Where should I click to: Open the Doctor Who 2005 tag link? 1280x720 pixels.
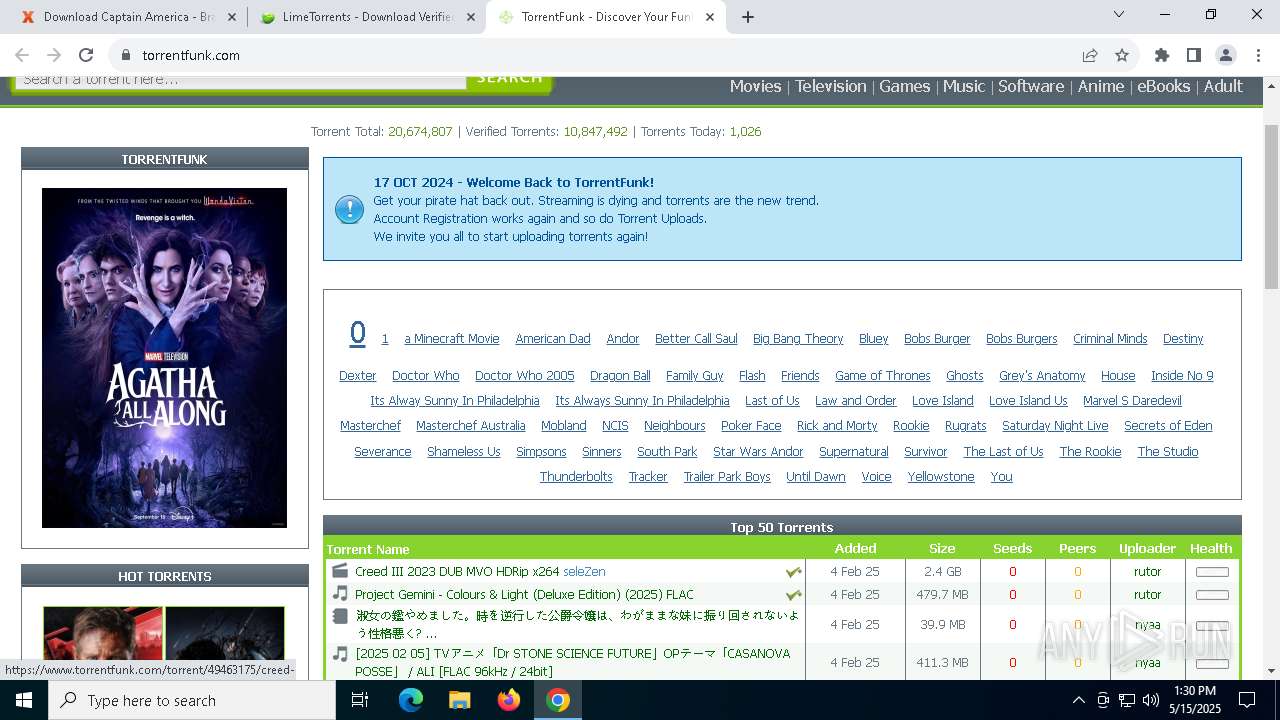click(x=525, y=376)
